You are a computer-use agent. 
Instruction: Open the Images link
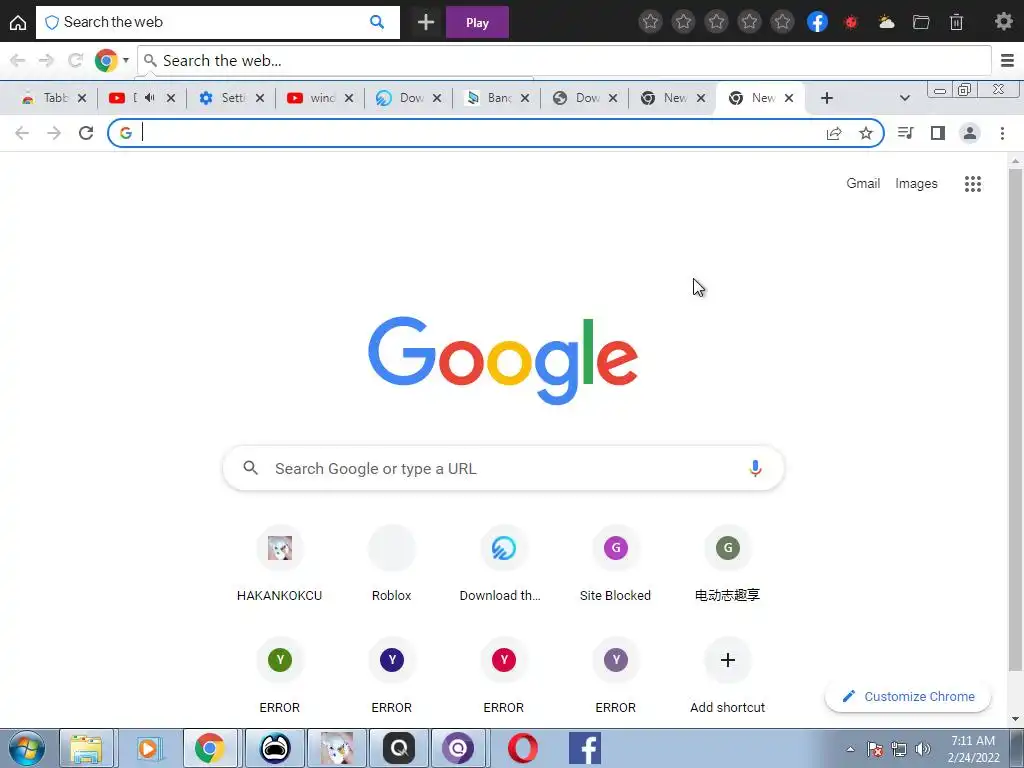pos(916,184)
